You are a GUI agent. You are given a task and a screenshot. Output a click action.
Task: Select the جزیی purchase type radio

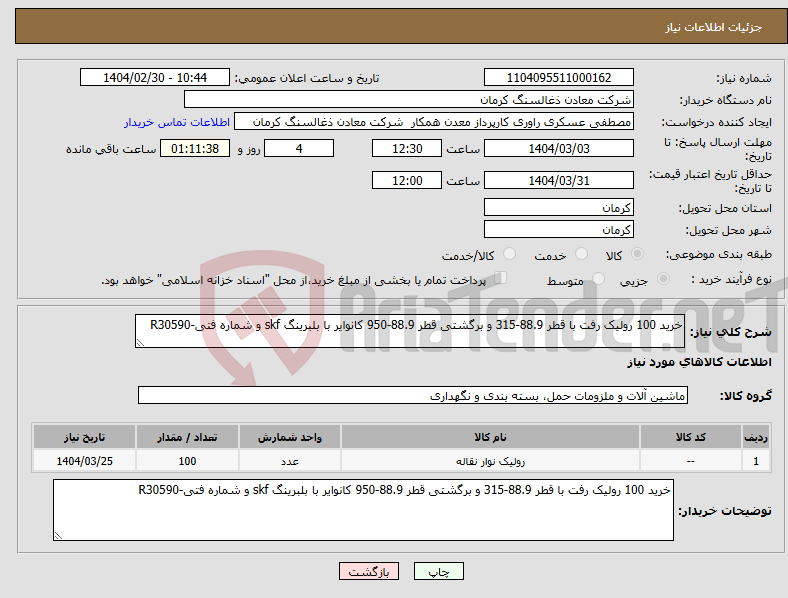coord(663,279)
